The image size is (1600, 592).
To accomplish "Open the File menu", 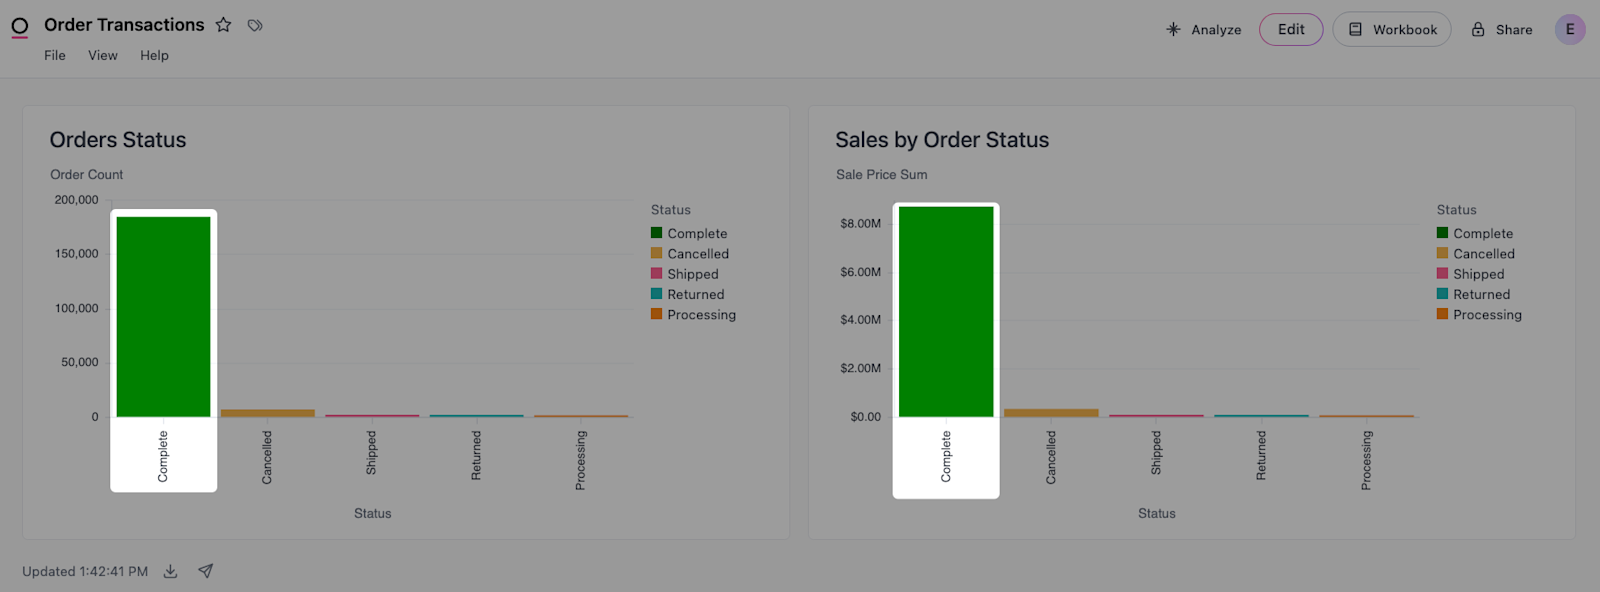I will tap(55, 56).
